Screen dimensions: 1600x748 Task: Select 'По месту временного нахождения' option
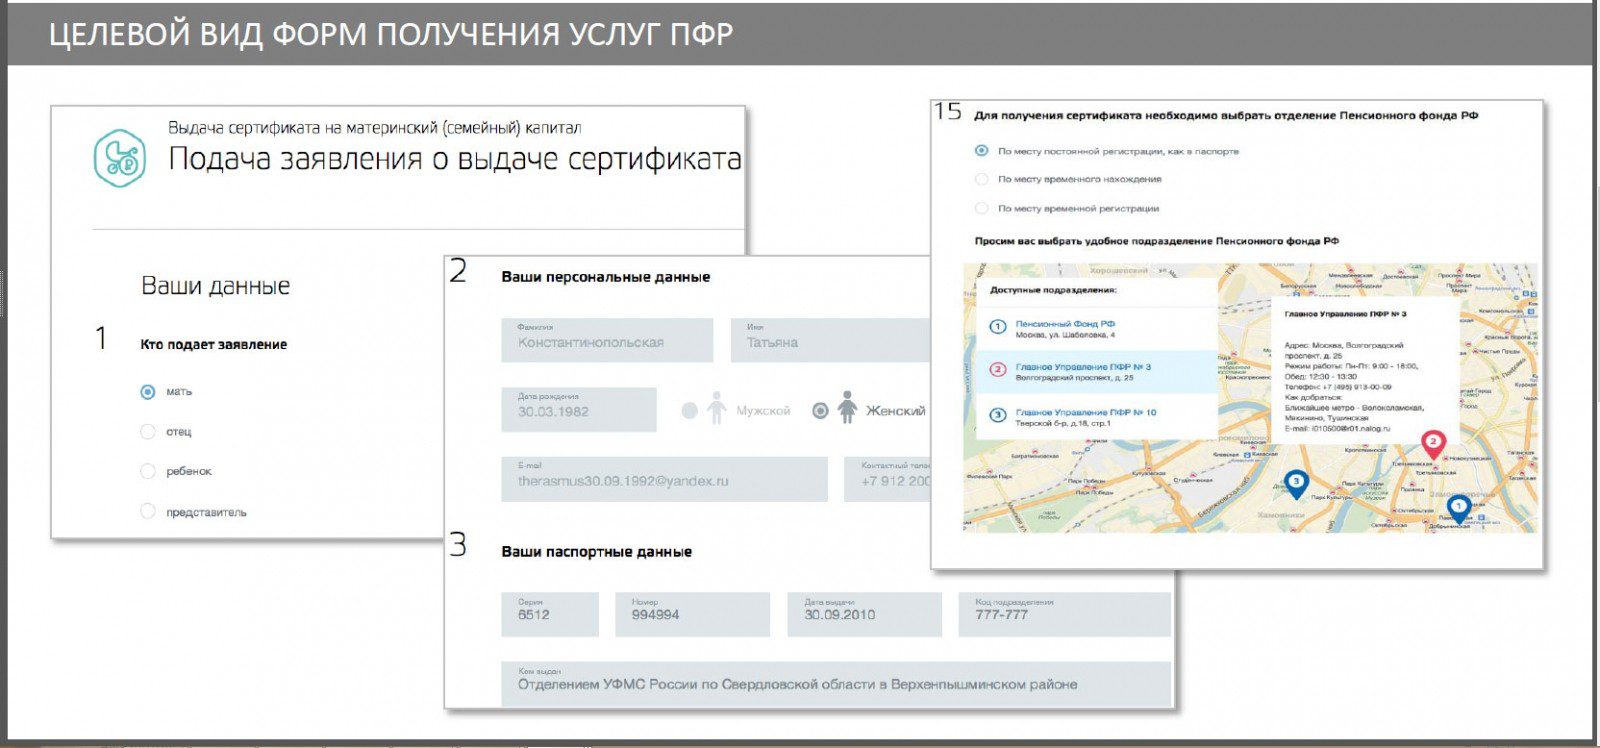point(981,179)
